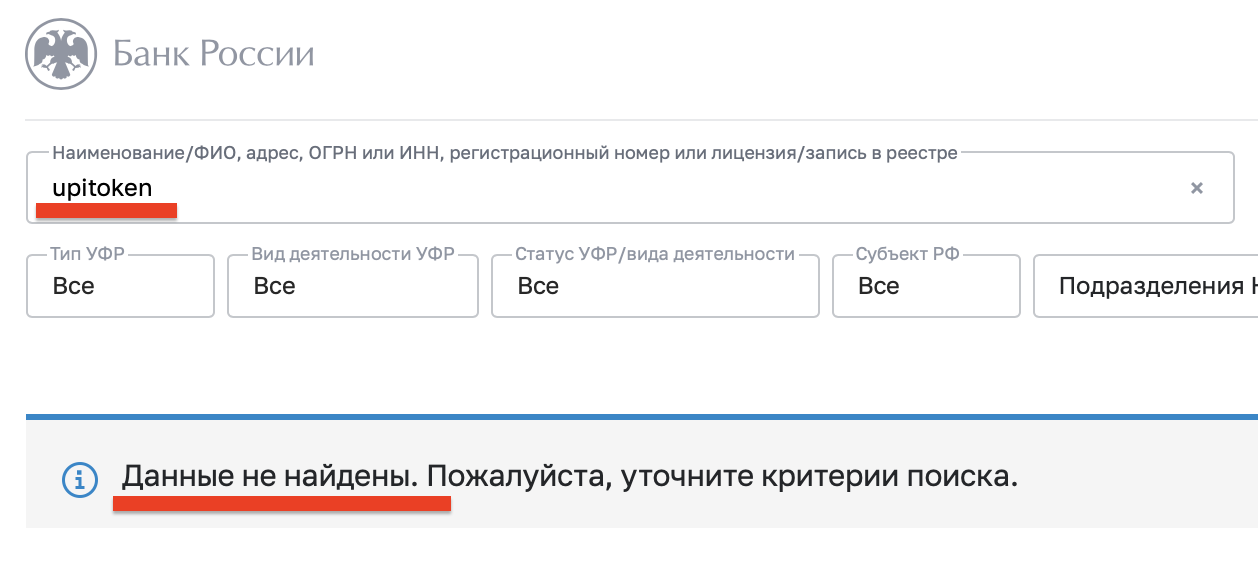Click the "Тип УФР" field label

tap(87, 254)
